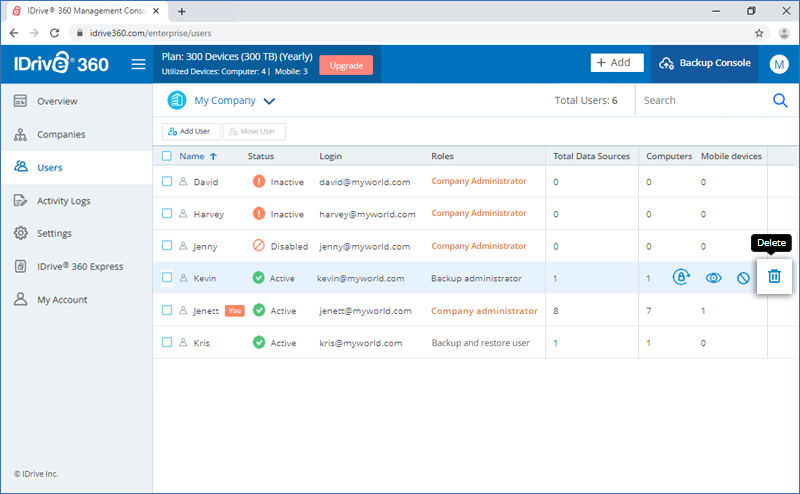Open the Backup Console
This screenshot has height=494, width=800.
[705, 63]
